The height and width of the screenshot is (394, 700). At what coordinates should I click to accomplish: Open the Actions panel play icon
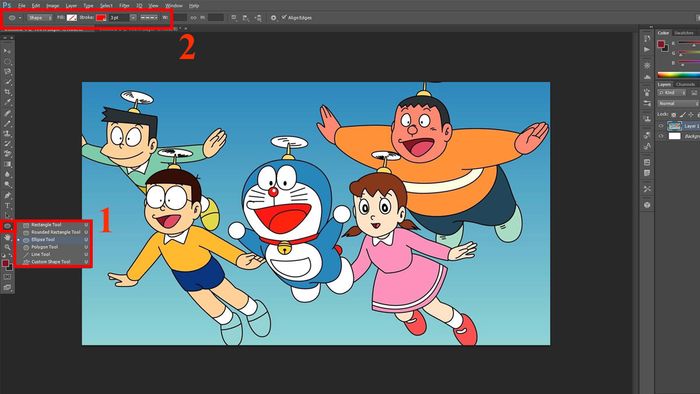pos(647,49)
